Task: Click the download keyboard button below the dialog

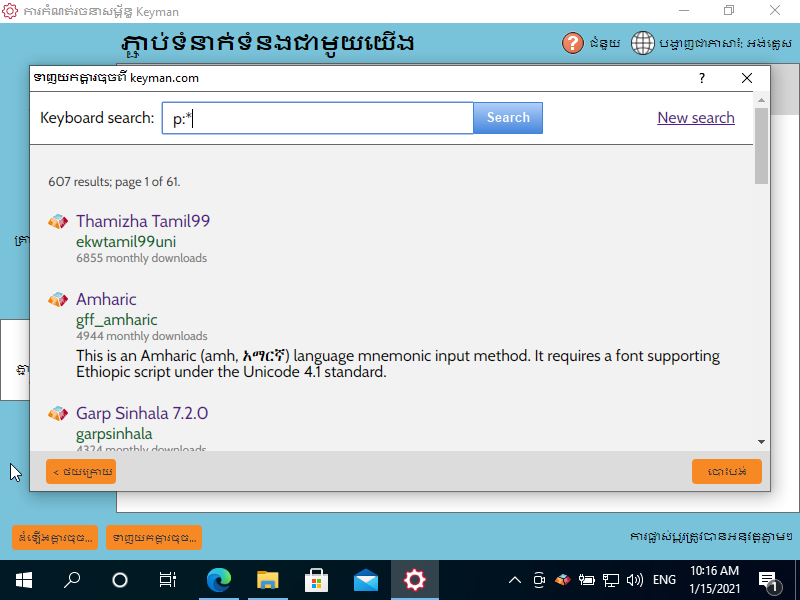Action: pyautogui.click(x=154, y=537)
